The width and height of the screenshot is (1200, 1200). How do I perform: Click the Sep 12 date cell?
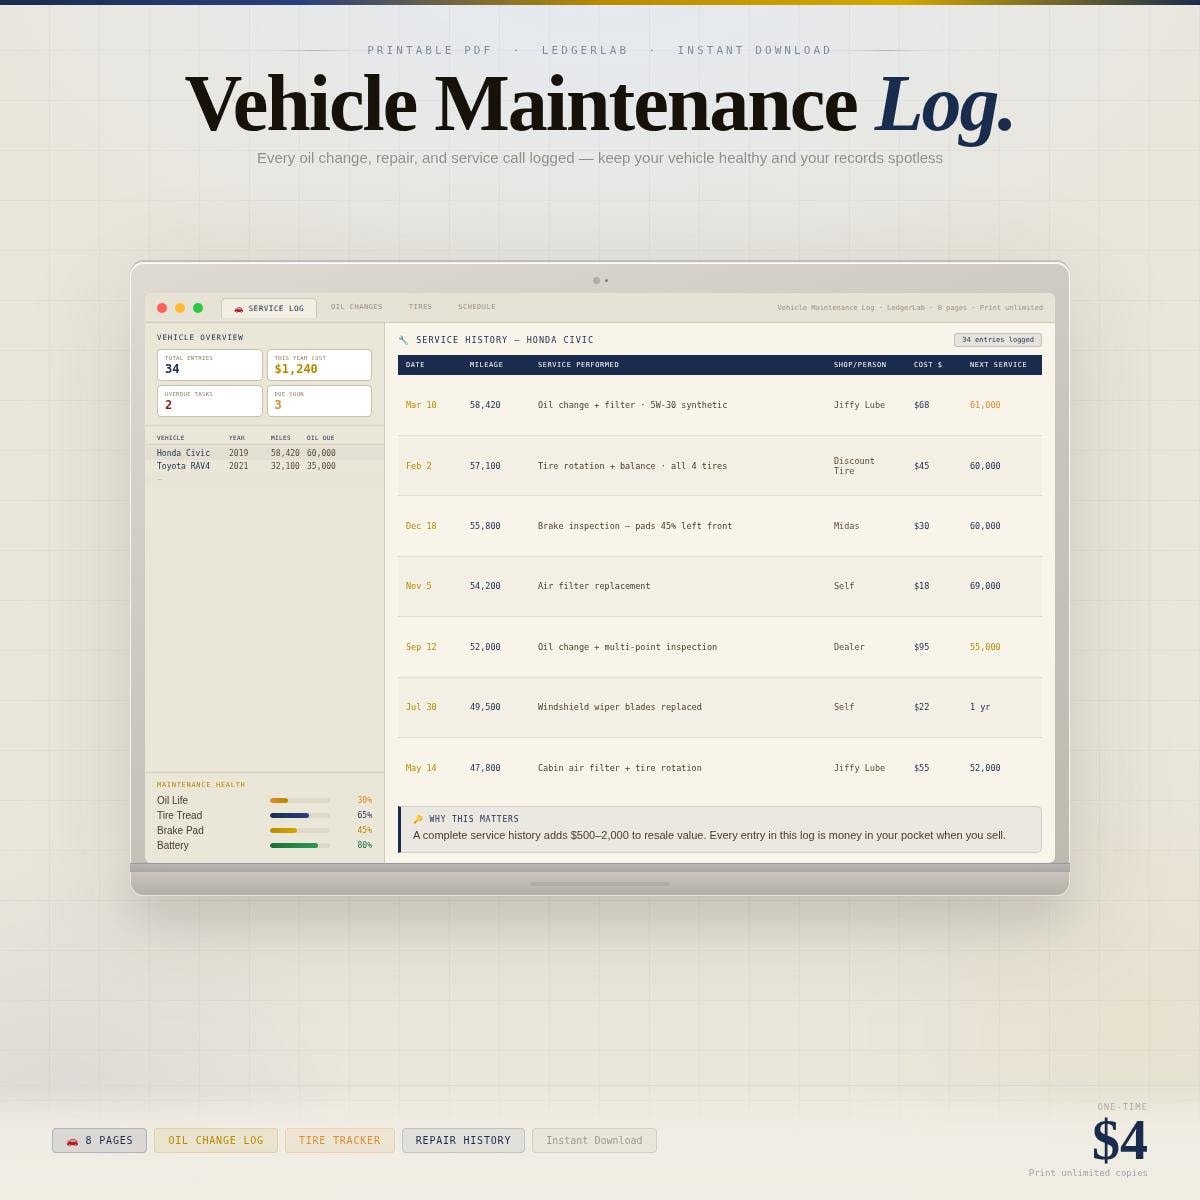(421, 647)
